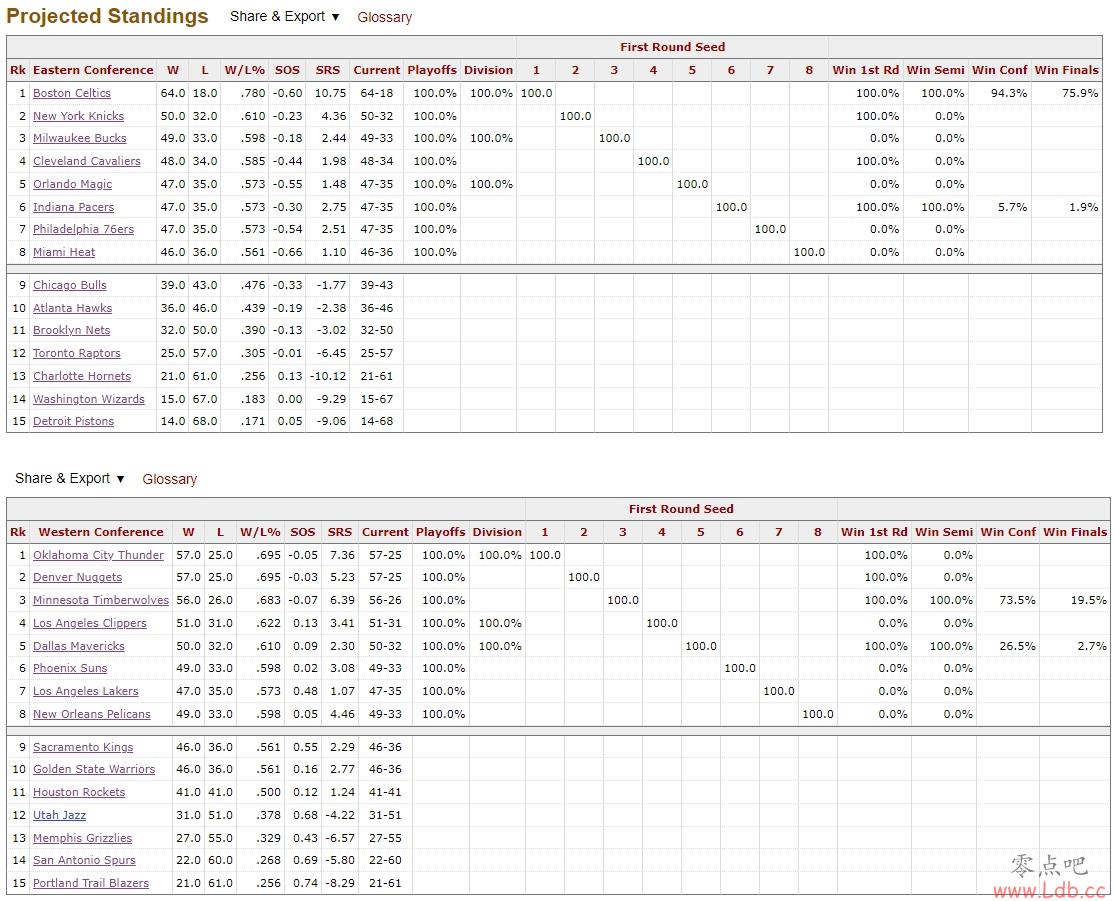Go to the San Antonio Spurs page
Image resolution: width=1115 pixels, height=901 pixels.
pos(84,860)
